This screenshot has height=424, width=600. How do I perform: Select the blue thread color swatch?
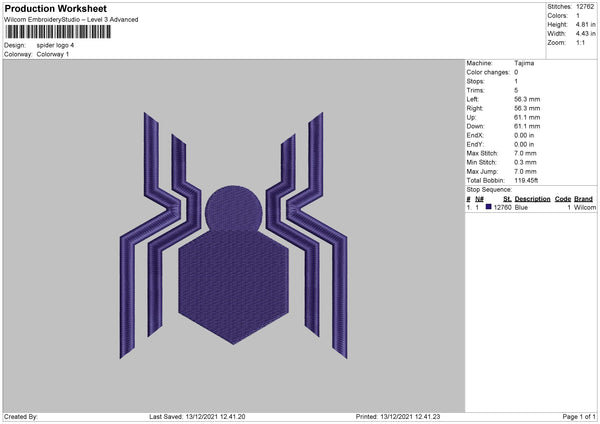(x=488, y=207)
